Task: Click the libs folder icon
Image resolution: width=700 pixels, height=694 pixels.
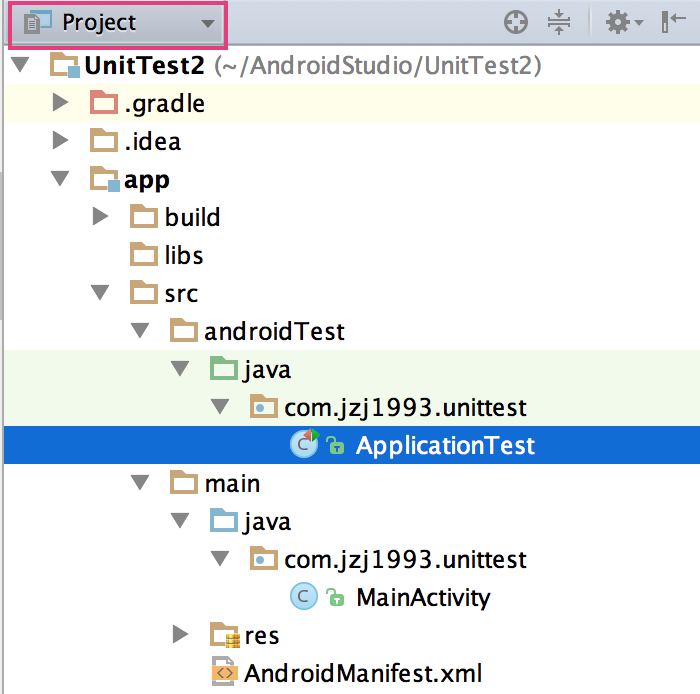Action: [x=144, y=254]
